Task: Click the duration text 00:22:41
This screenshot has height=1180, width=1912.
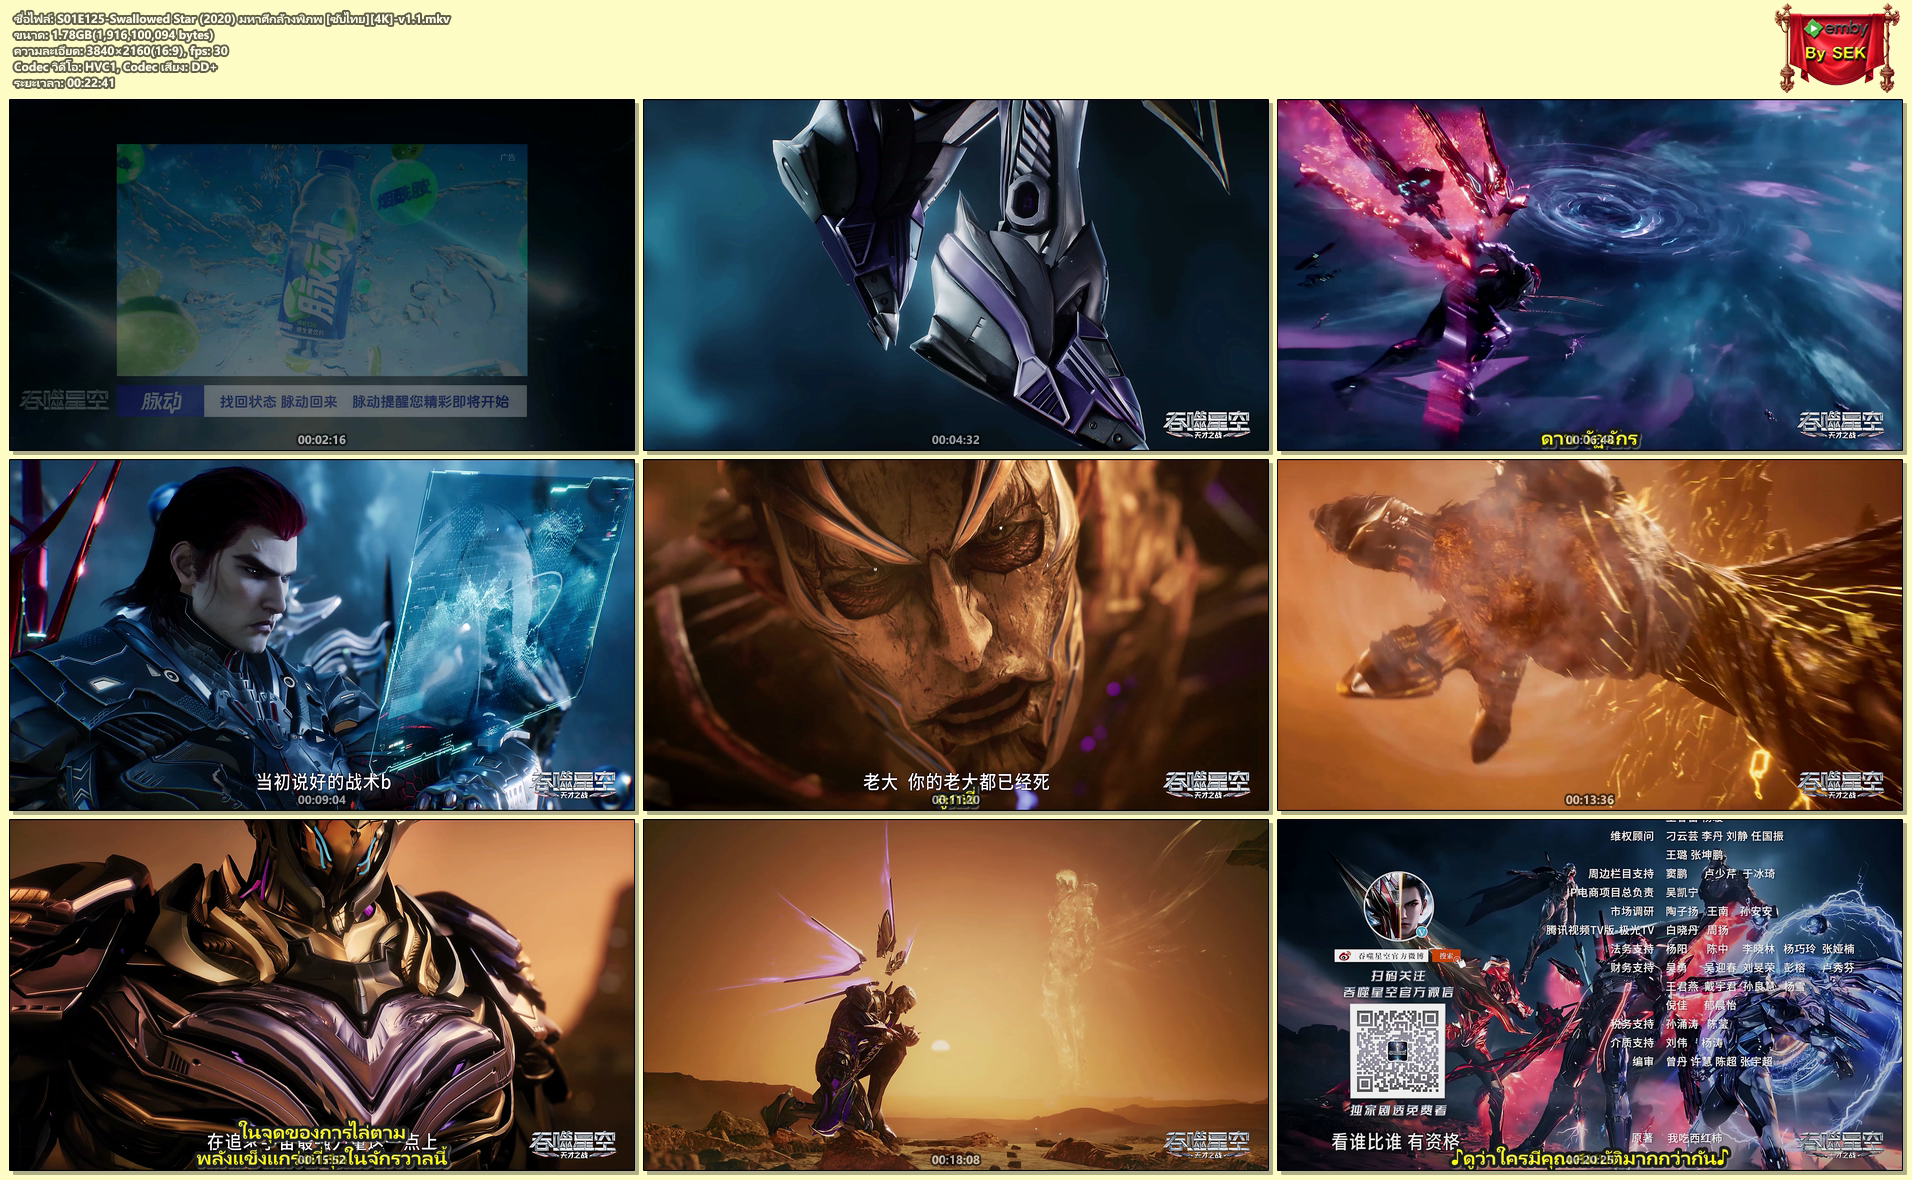Action: pyautogui.click(x=64, y=83)
